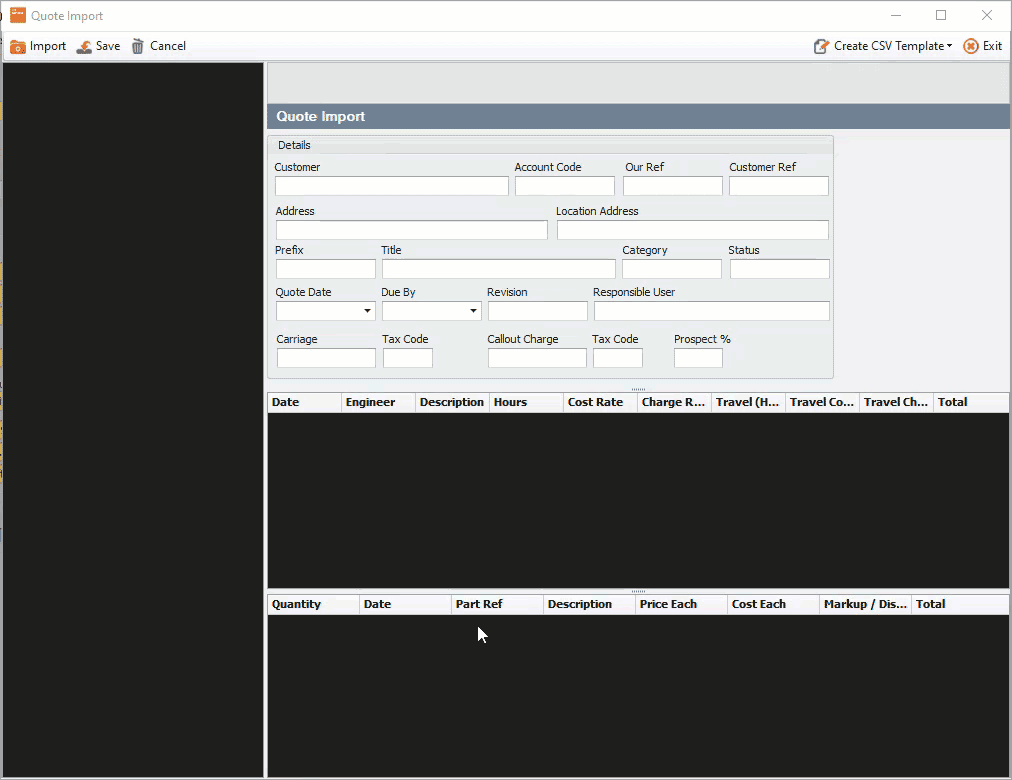Click the Our Ref field
This screenshot has width=1012, height=780.
[x=673, y=186]
